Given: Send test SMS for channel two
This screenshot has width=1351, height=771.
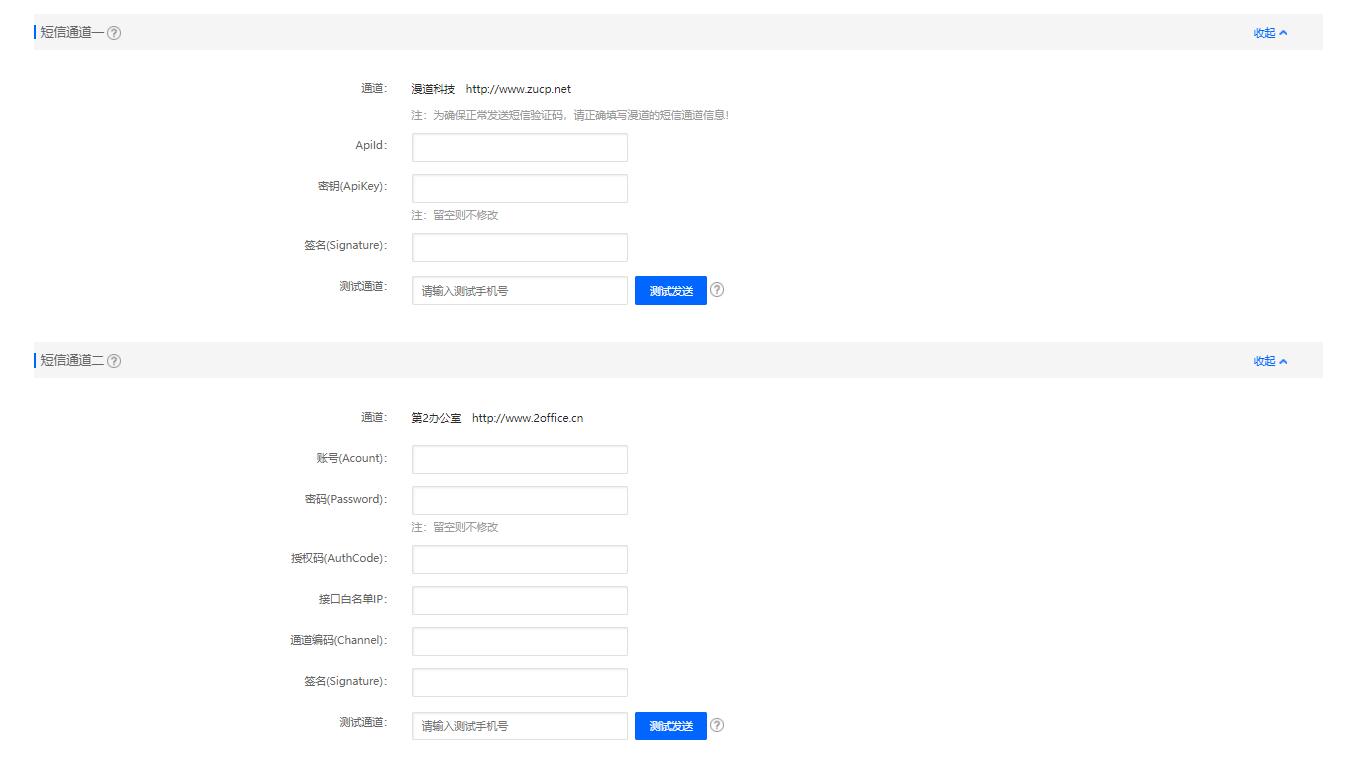Looking at the screenshot, I should tap(671, 725).
